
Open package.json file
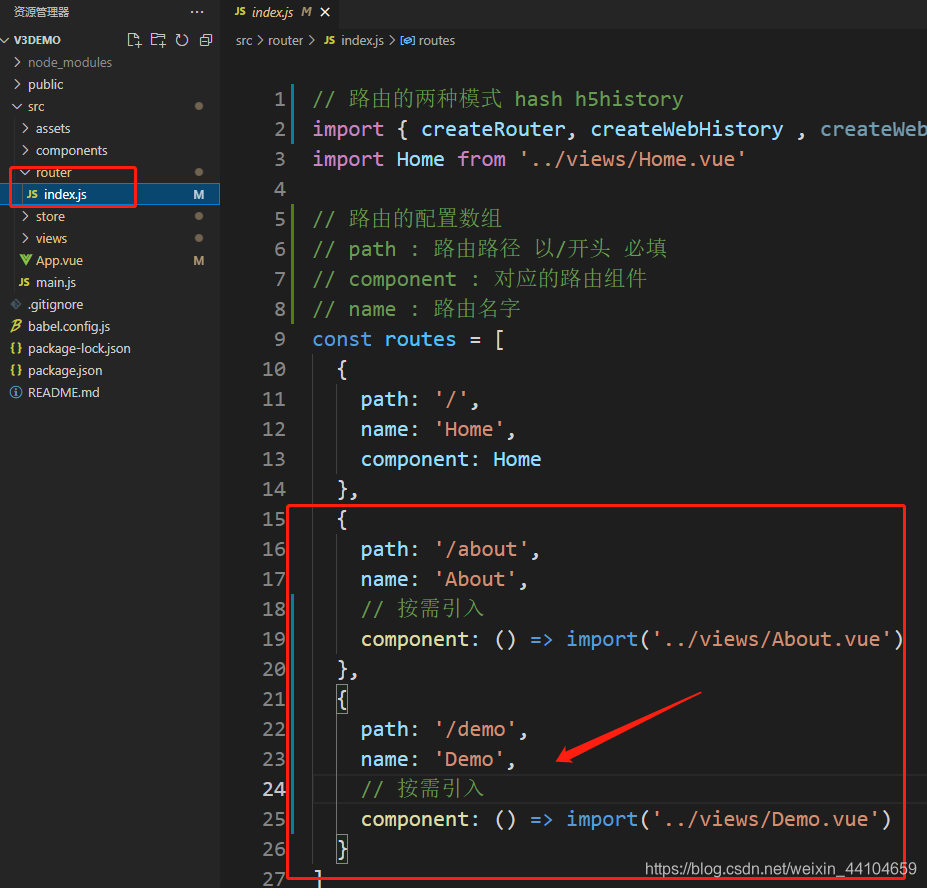[110, 371]
